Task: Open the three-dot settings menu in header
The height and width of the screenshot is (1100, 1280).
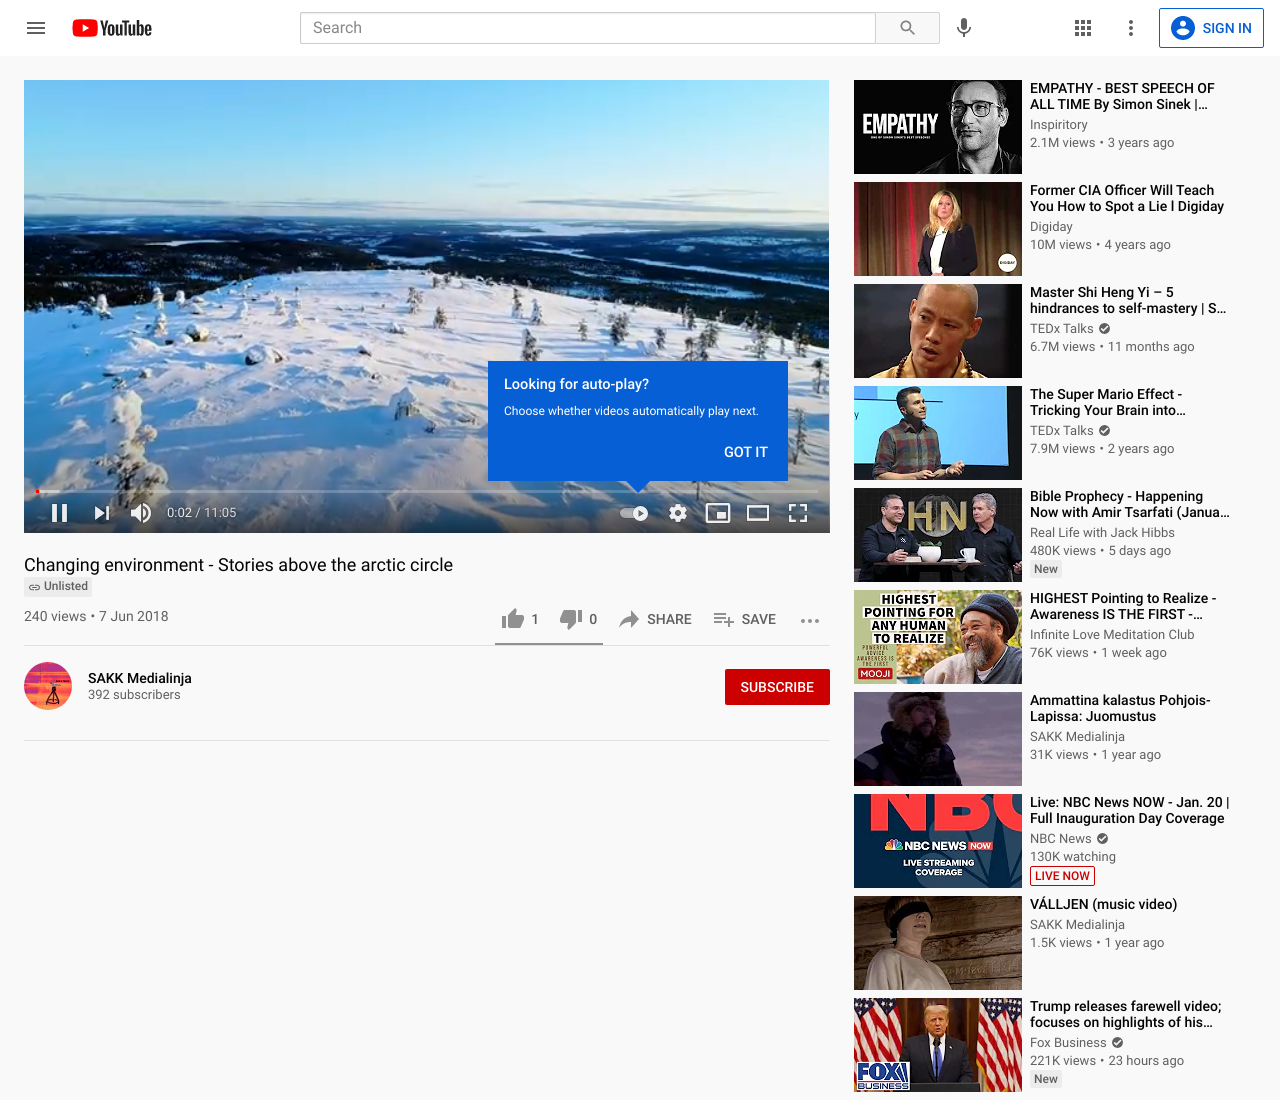Action: pos(1131,28)
